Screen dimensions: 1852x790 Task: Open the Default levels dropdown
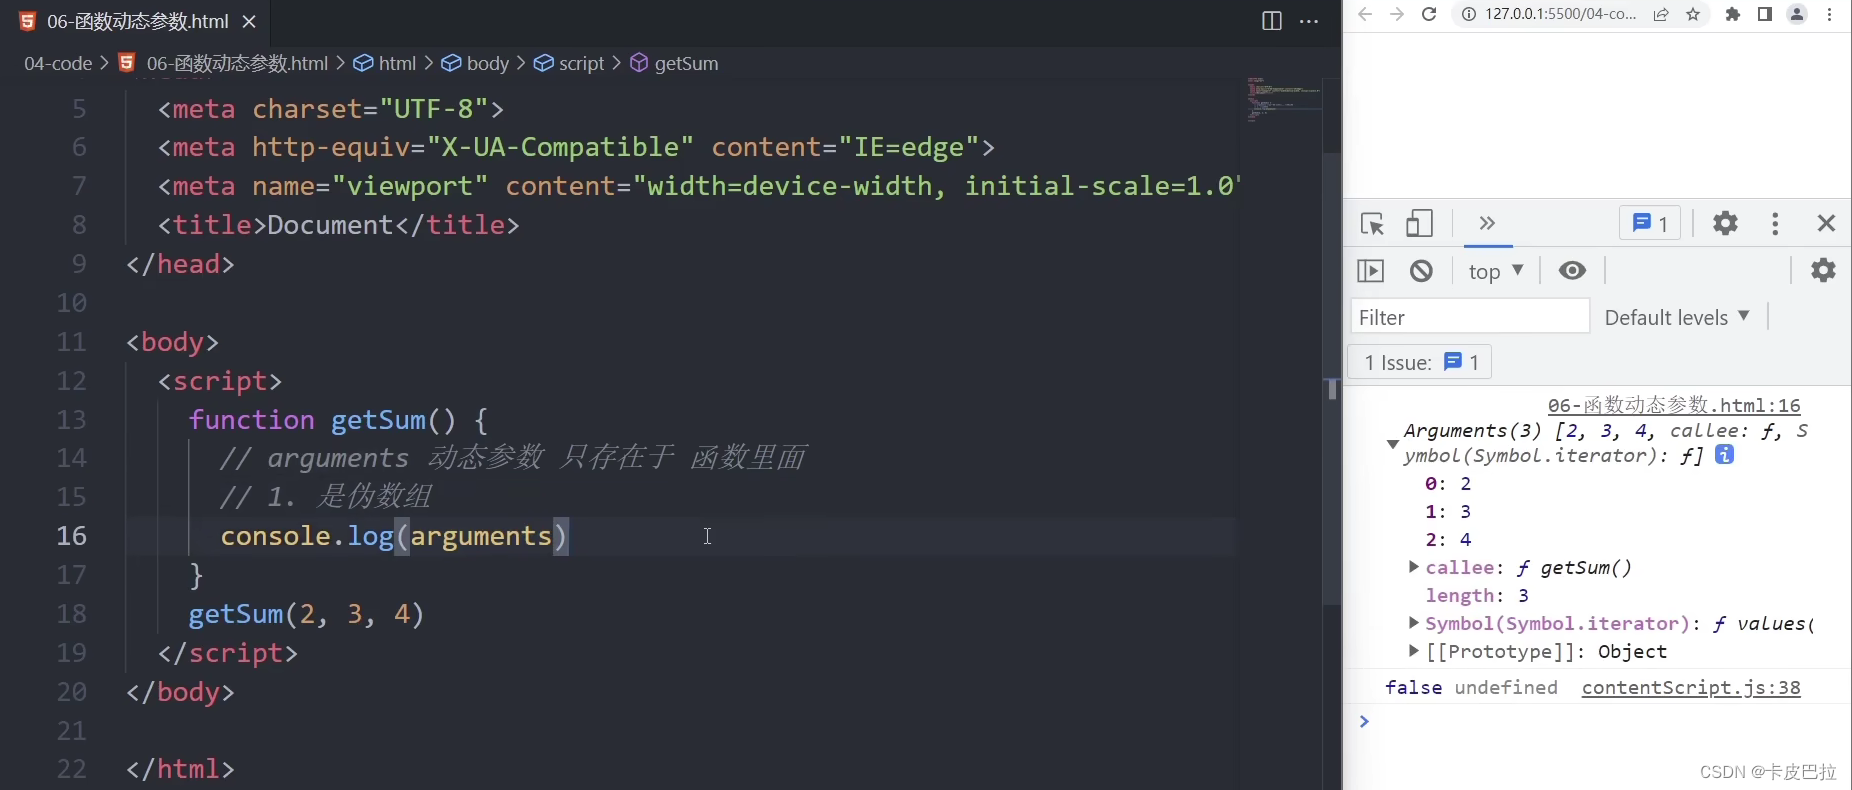pos(1677,317)
